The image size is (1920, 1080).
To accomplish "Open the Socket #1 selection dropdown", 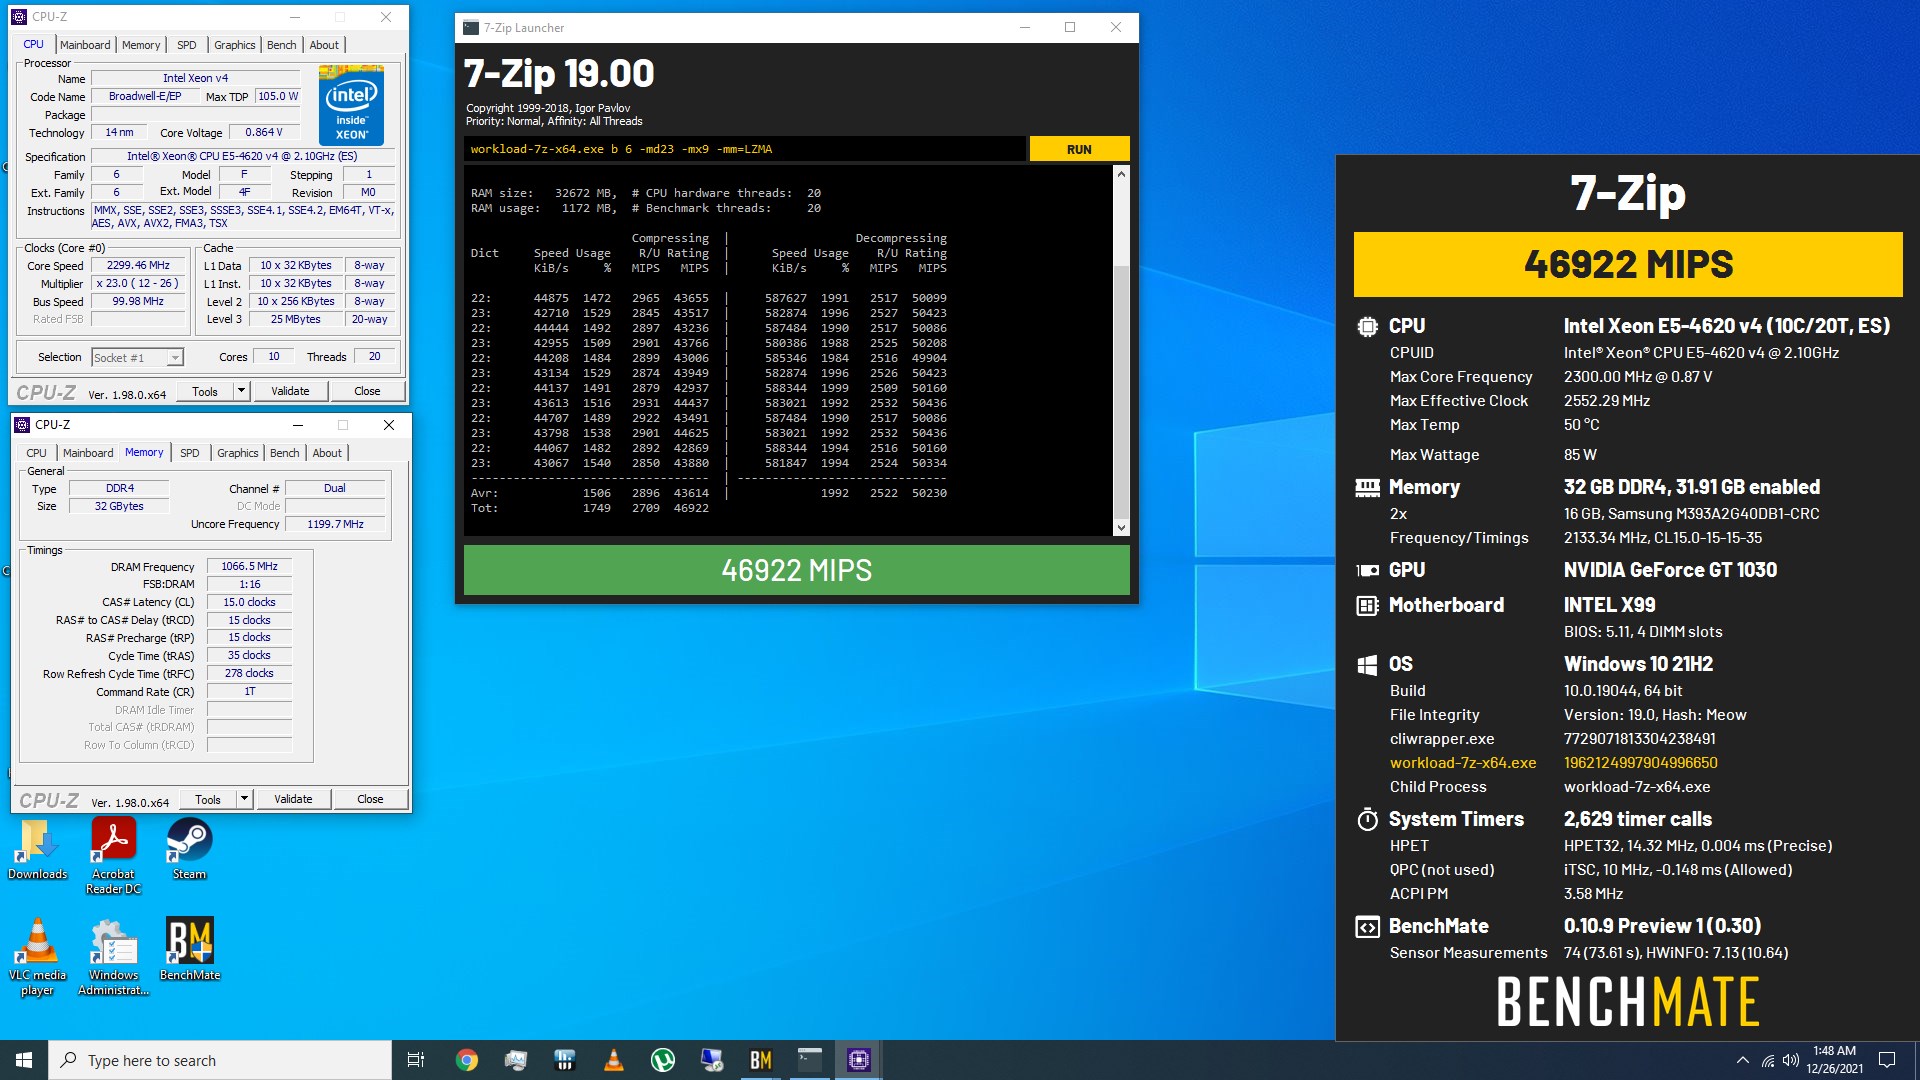I will [x=137, y=357].
